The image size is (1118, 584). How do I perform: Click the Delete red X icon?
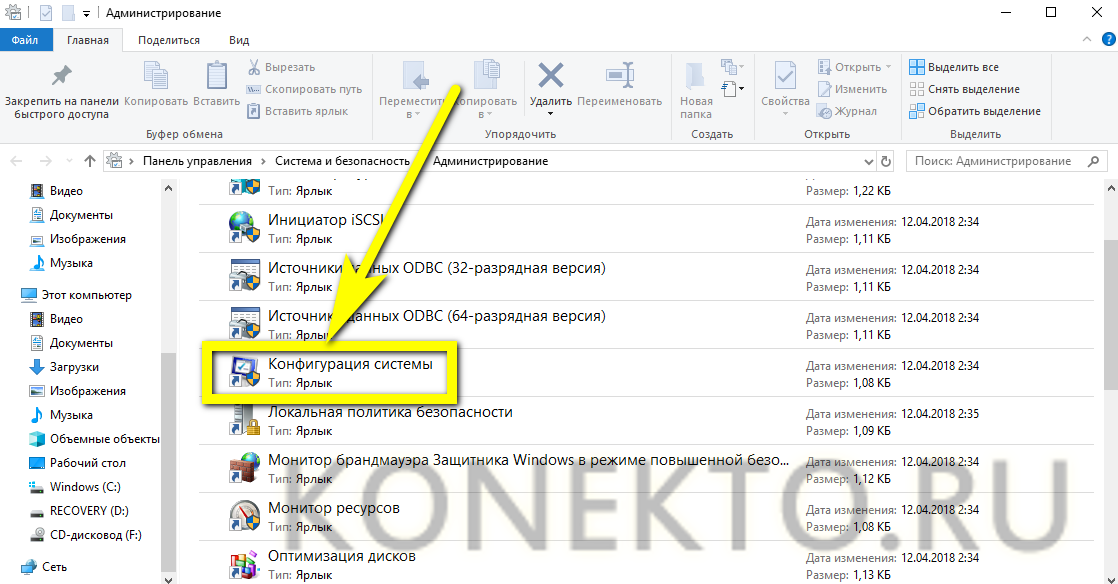(x=550, y=76)
